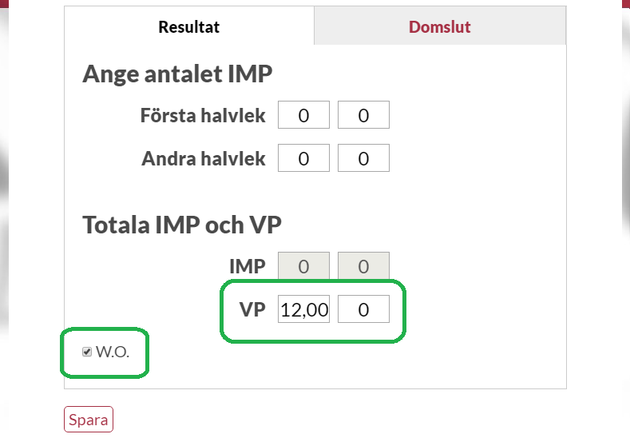Focus first Första halvlek IMP field
Image resolution: width=630 pixels, height=446 pixels.
[303, 115]
